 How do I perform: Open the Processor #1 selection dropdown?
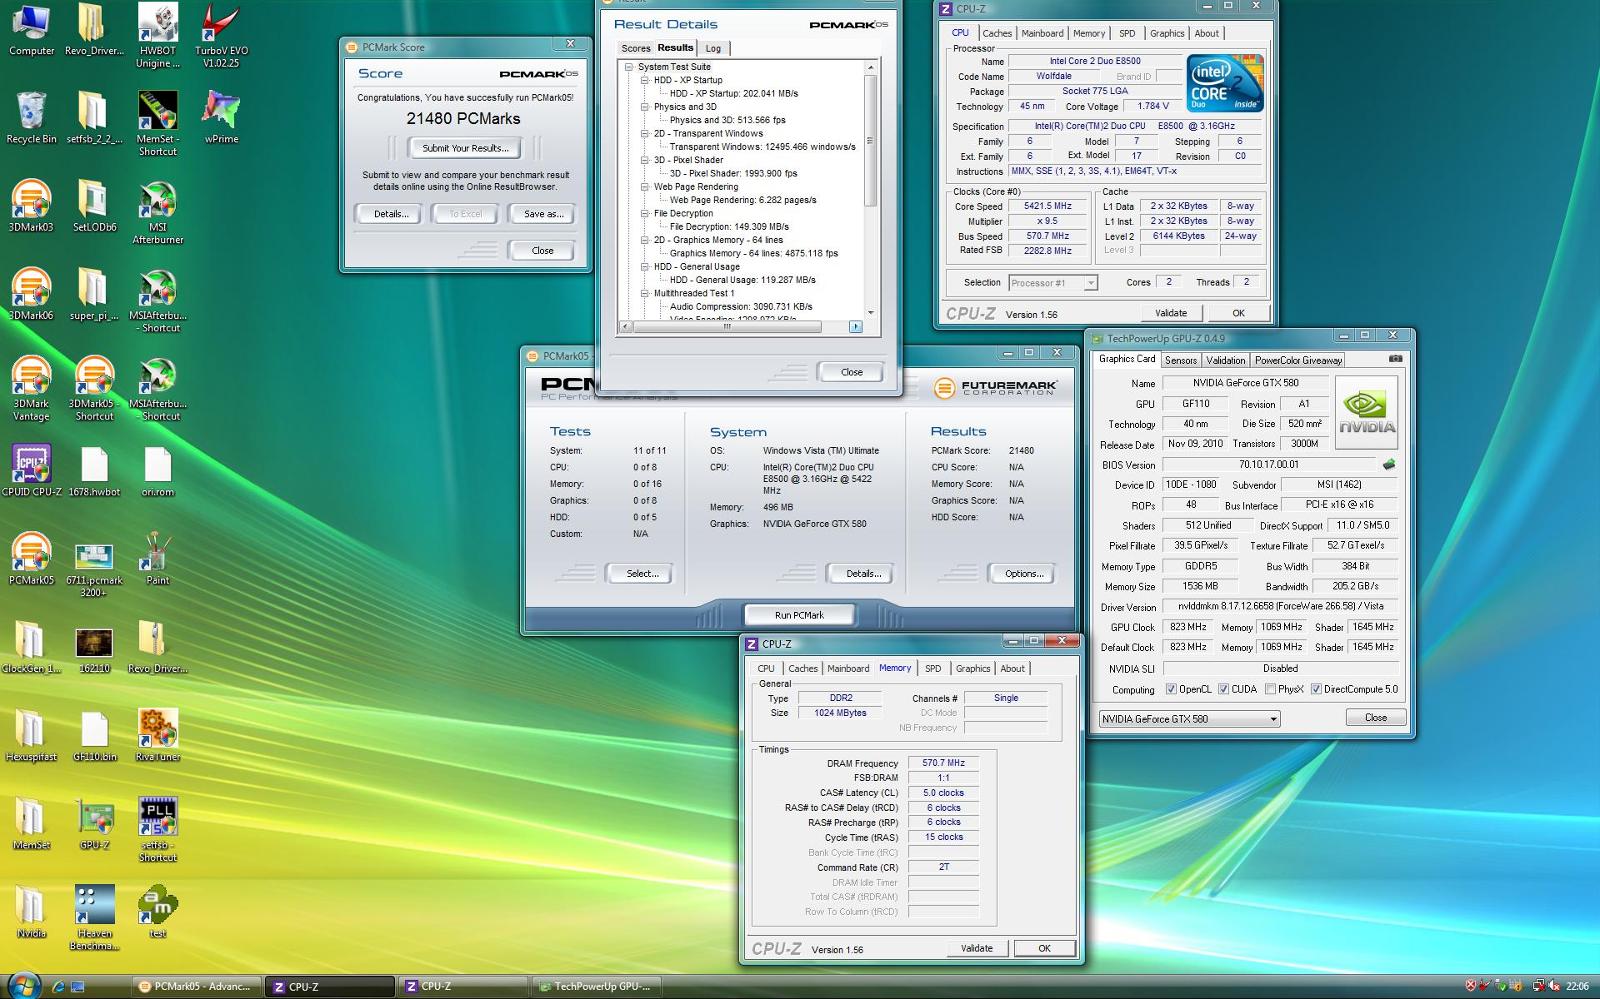pyautogui.click(x=1053, y=283)
